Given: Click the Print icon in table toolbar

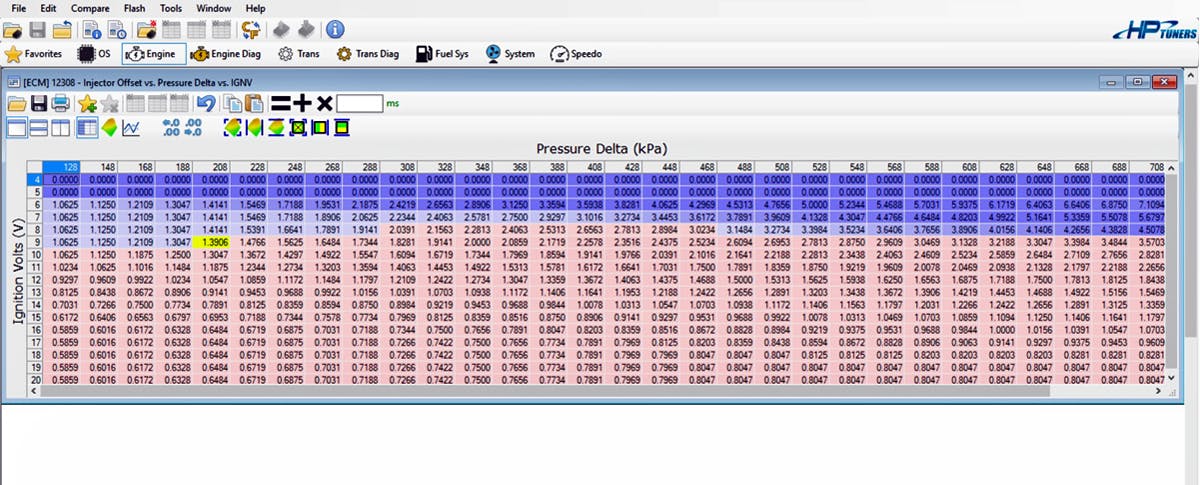Looking at the screenshot, I should (x=62, y=104).
